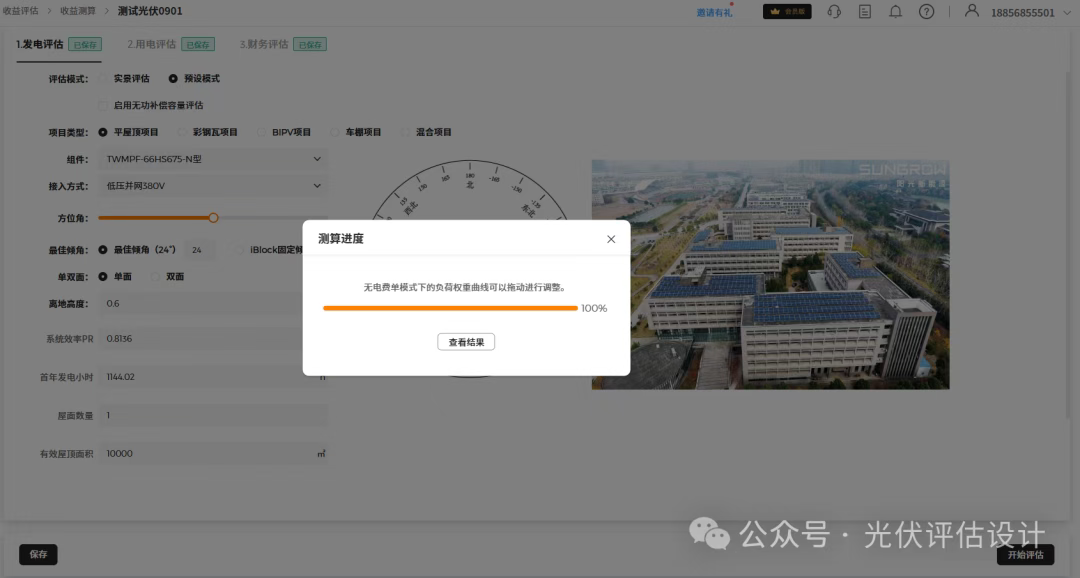Select 双面 module option
1080x578 pixels.
156,277
